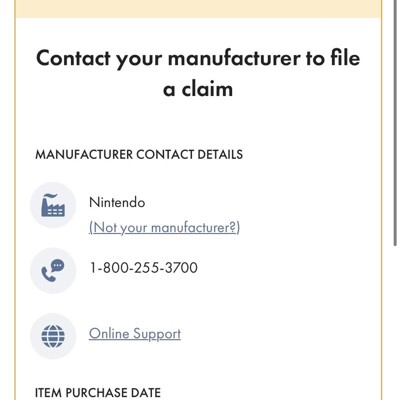The height and width of the screenshot is (400, 400).
Task: Click the speech bubble on phone icon
Action: point(58,265)
